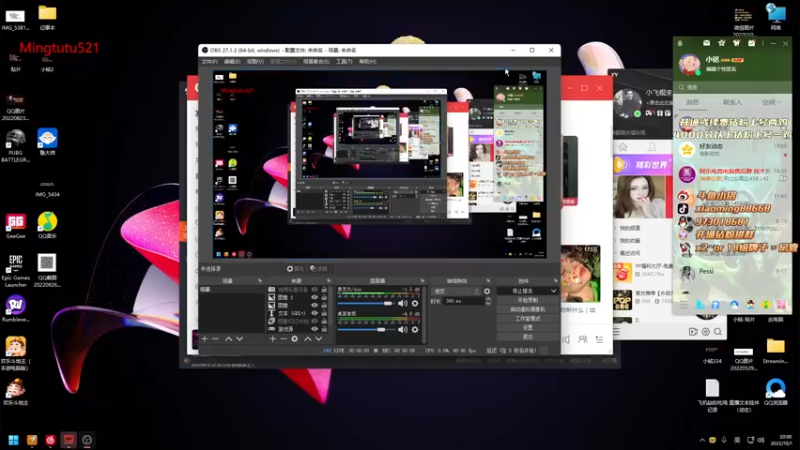Expand QQ 空间 tab dropdown
Image resolution: width=800 pixels, height=450 pixels.
779,103
